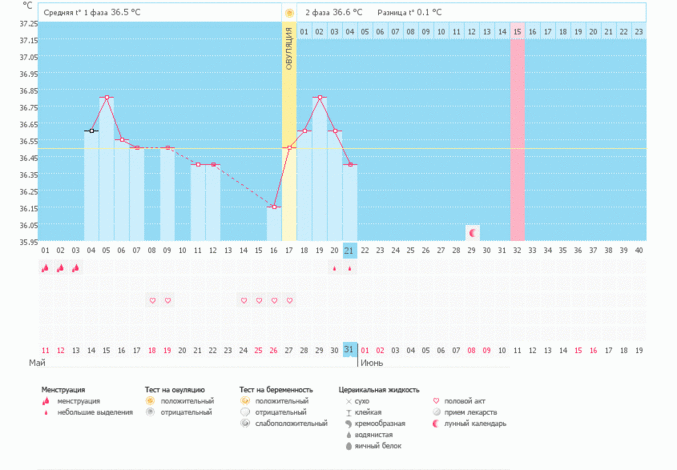Click the sun icon in the header bar
The height and width of the screenshot is (470, 677).
289,13
